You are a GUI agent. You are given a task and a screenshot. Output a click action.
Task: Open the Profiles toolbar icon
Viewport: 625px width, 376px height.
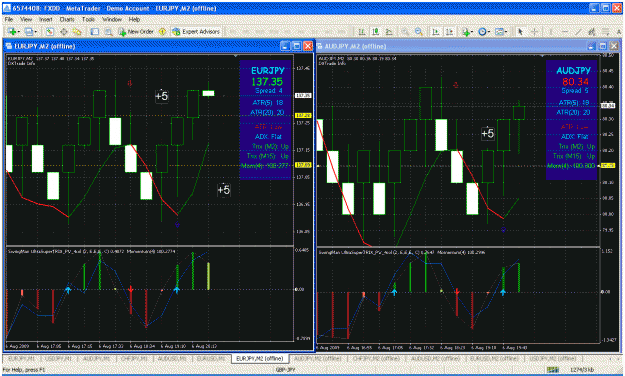(x=28, y=31)
